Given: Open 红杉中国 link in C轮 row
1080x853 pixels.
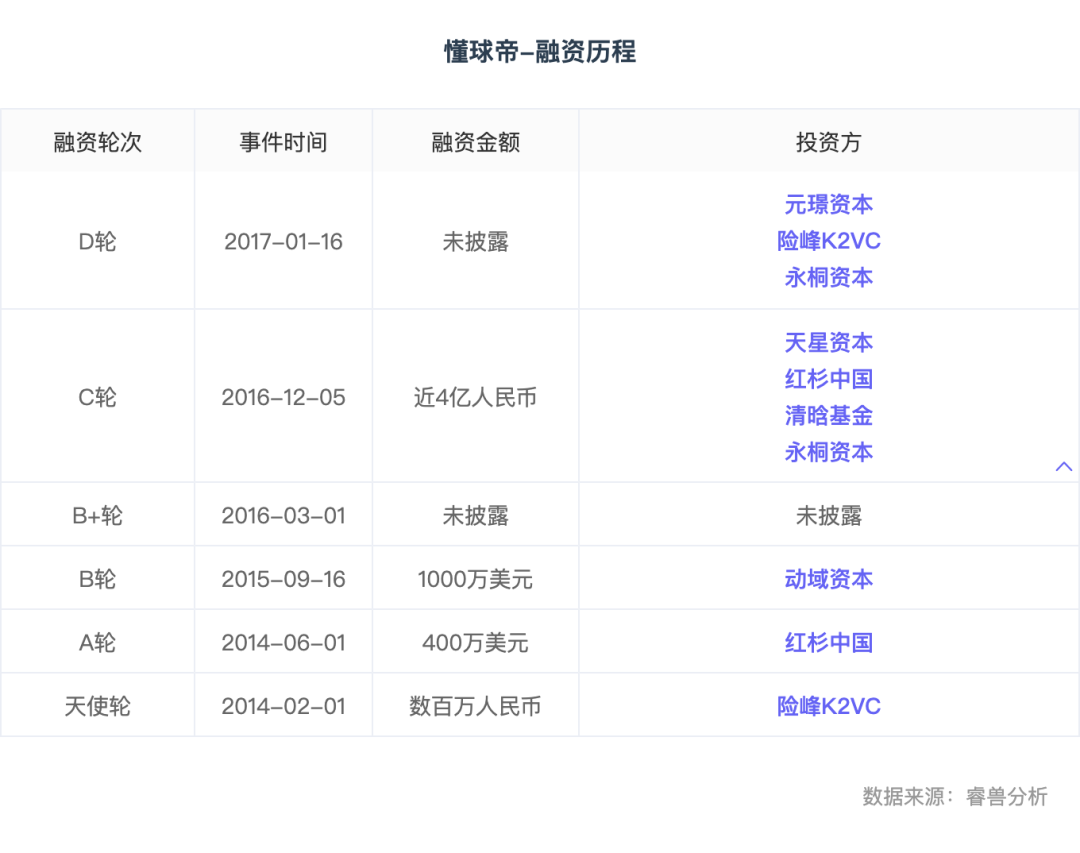Looking at the screenshot, I should pos(829,379).
